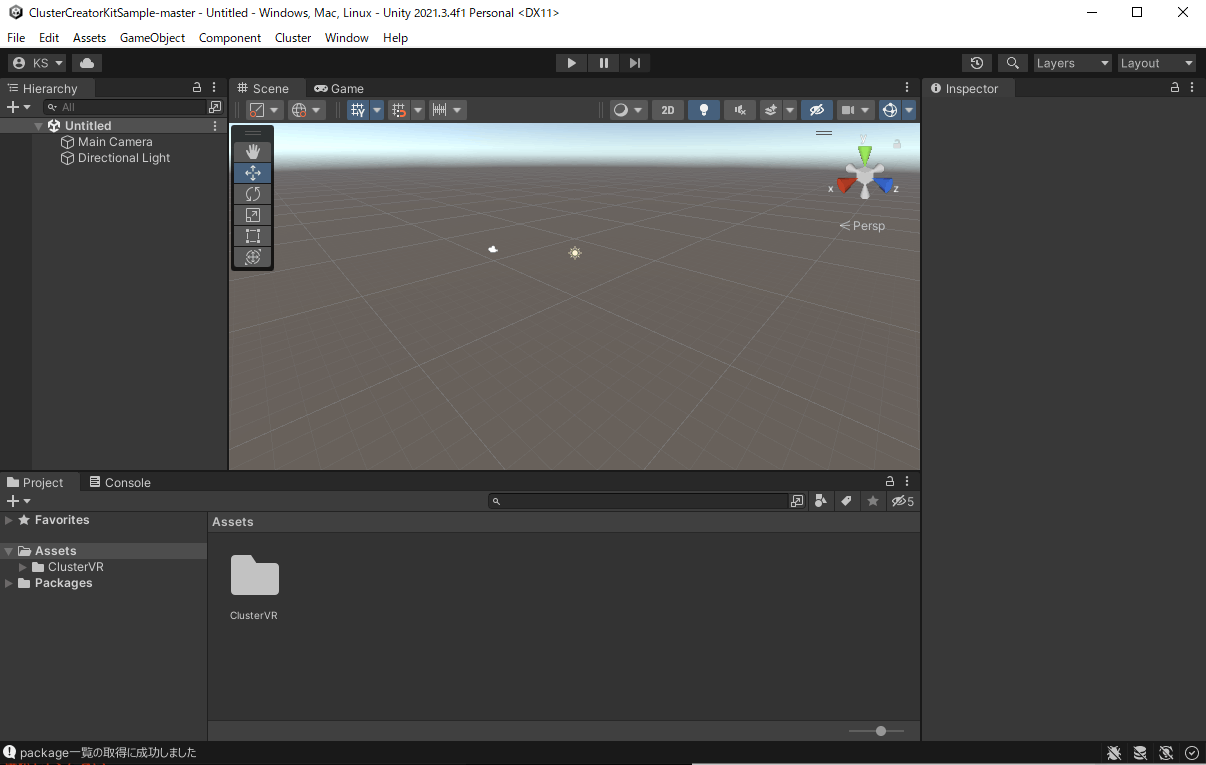Step one frame forward
Image resolution: width=1206 pixels, height=765 pixels.
635,63
